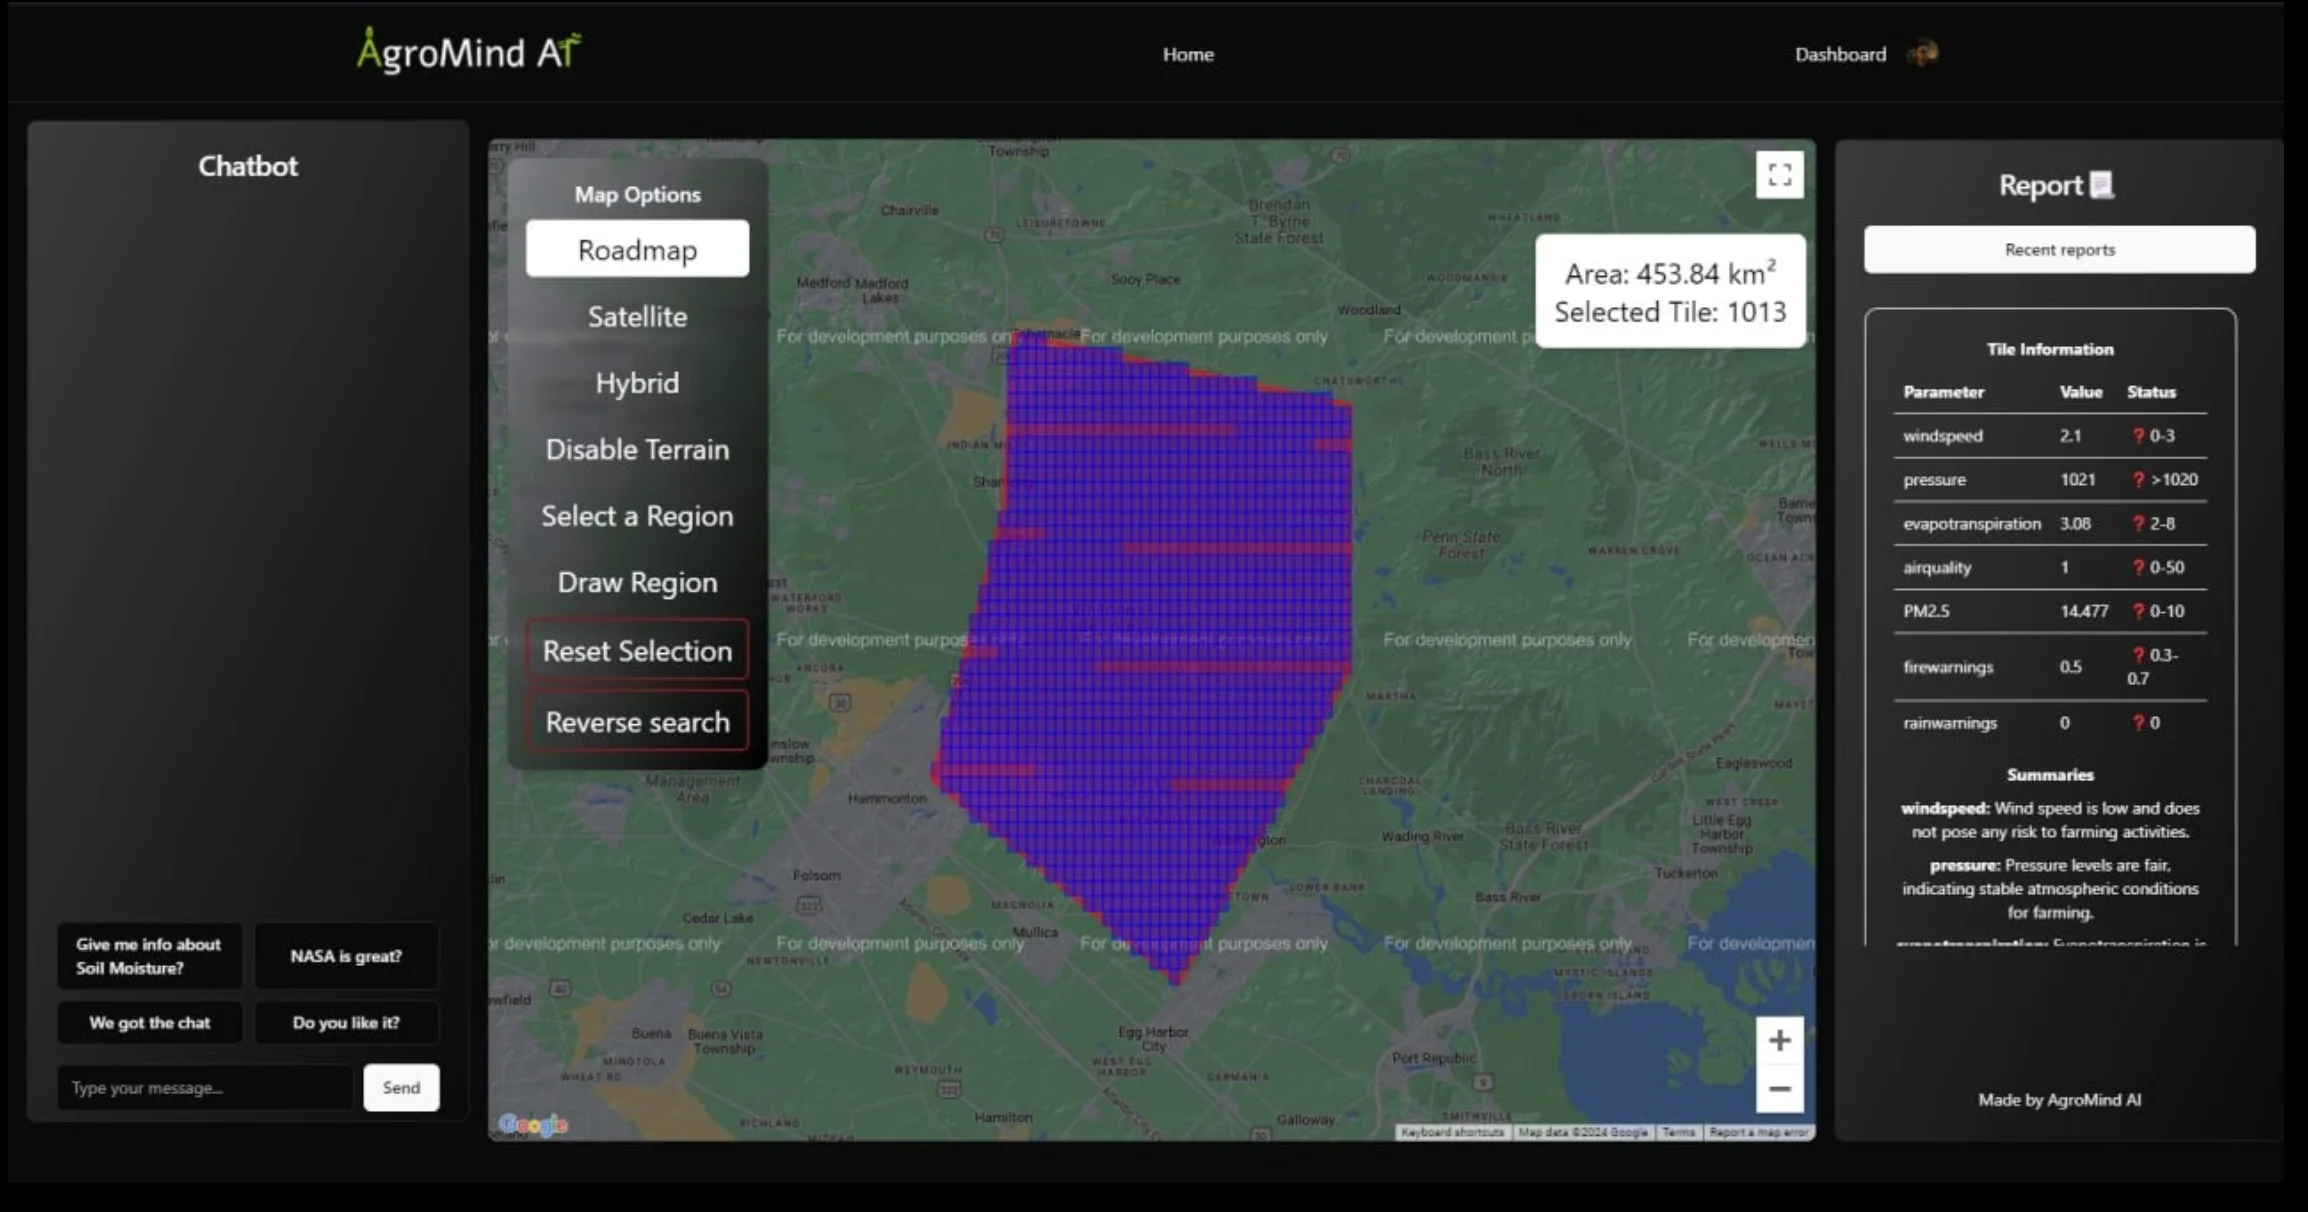Open the Recent reports list
Image resolution: width=2308 pixels, height=1212 pixels.
click(x=2059, y=250)
